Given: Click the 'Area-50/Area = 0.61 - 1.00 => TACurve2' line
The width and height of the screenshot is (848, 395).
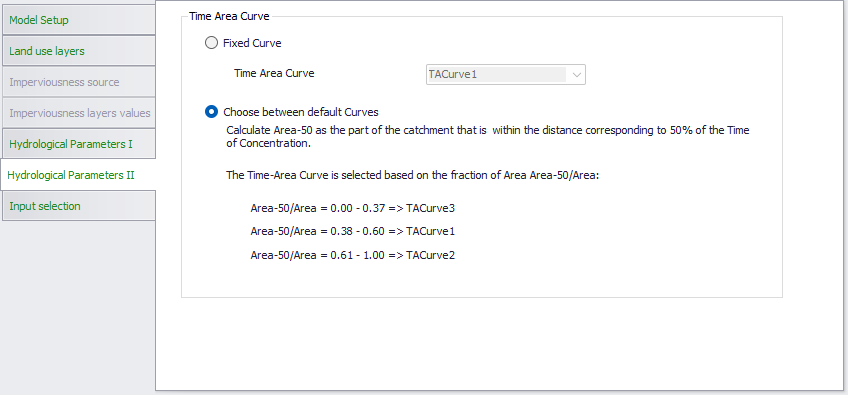Looking at the screenshot, I should click(353, 255).
